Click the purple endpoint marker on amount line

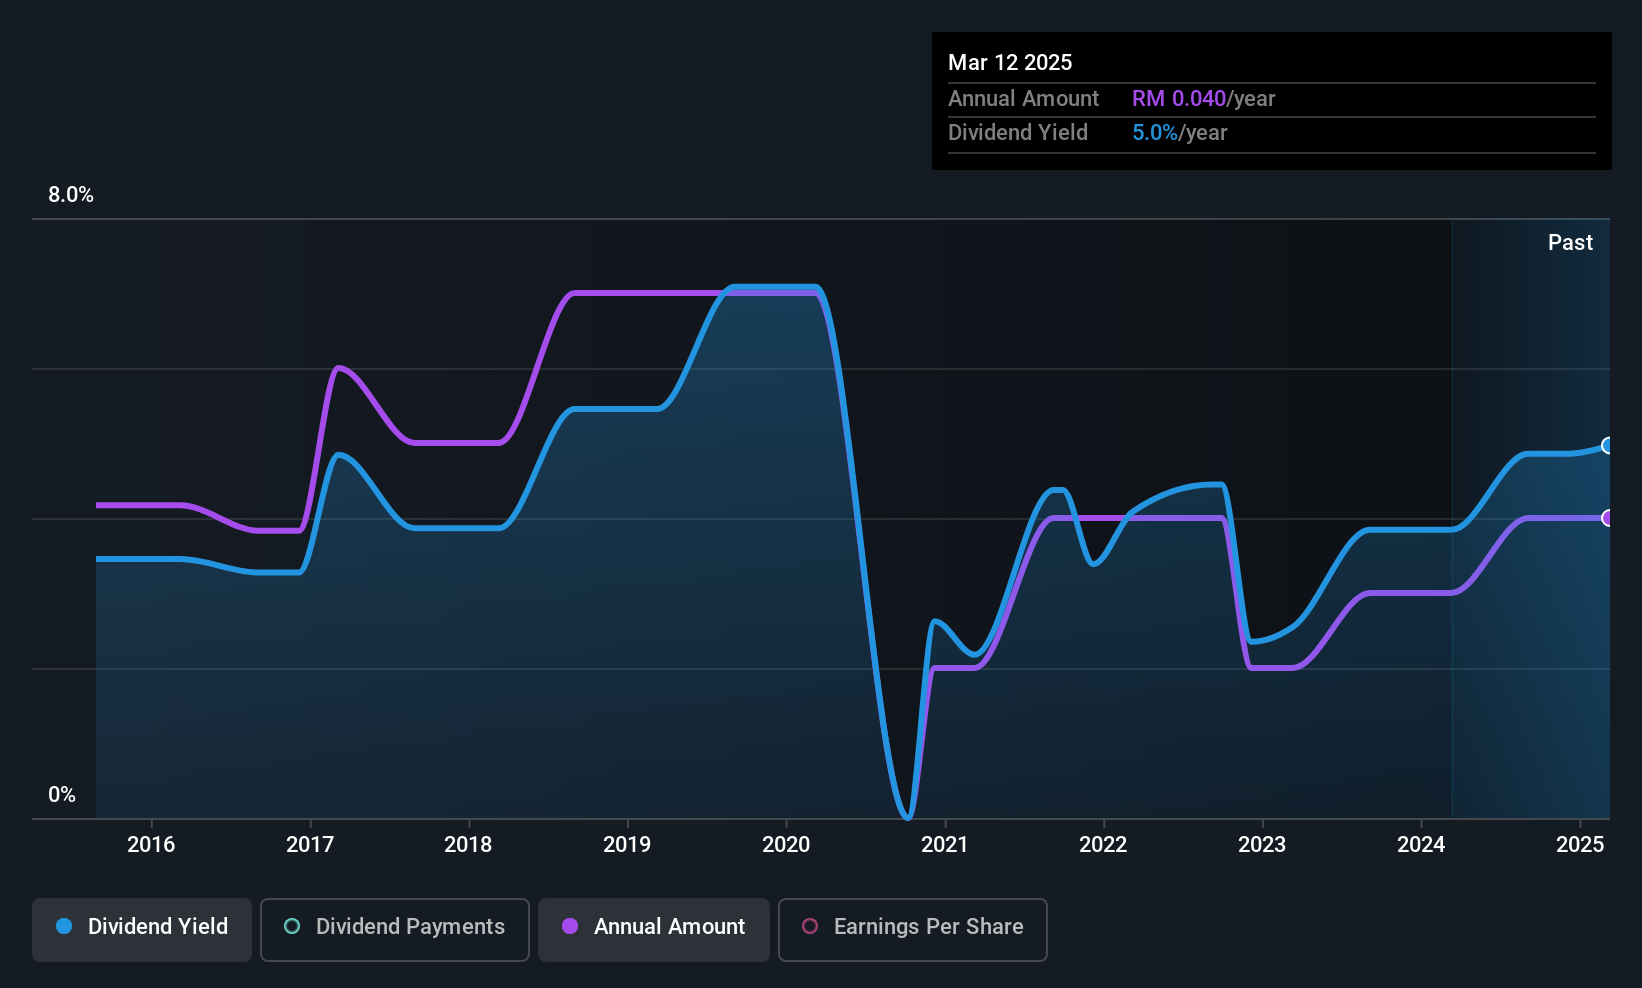pos(1607,518)
